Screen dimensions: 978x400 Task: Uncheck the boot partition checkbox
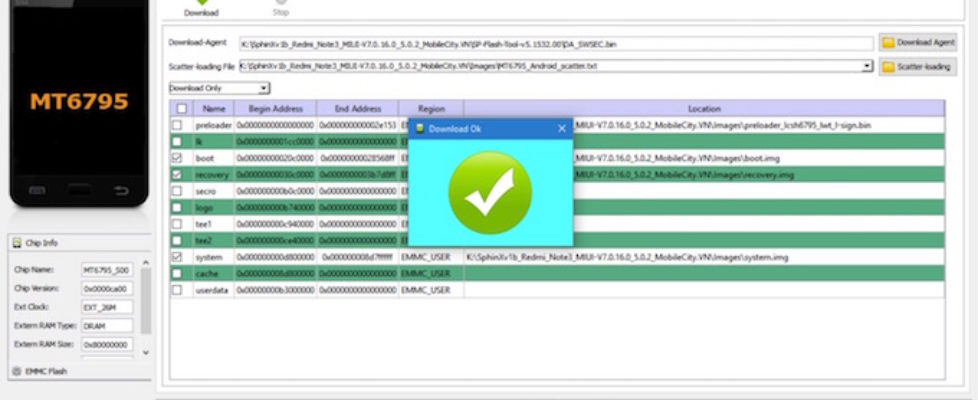pyautogui.click(x=177, y=158)
